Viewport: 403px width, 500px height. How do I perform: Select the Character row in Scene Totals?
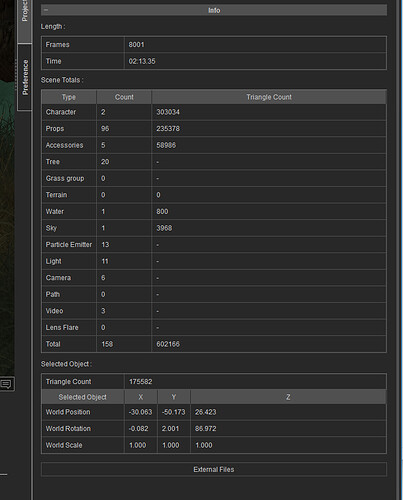click(x=214, y=112)
